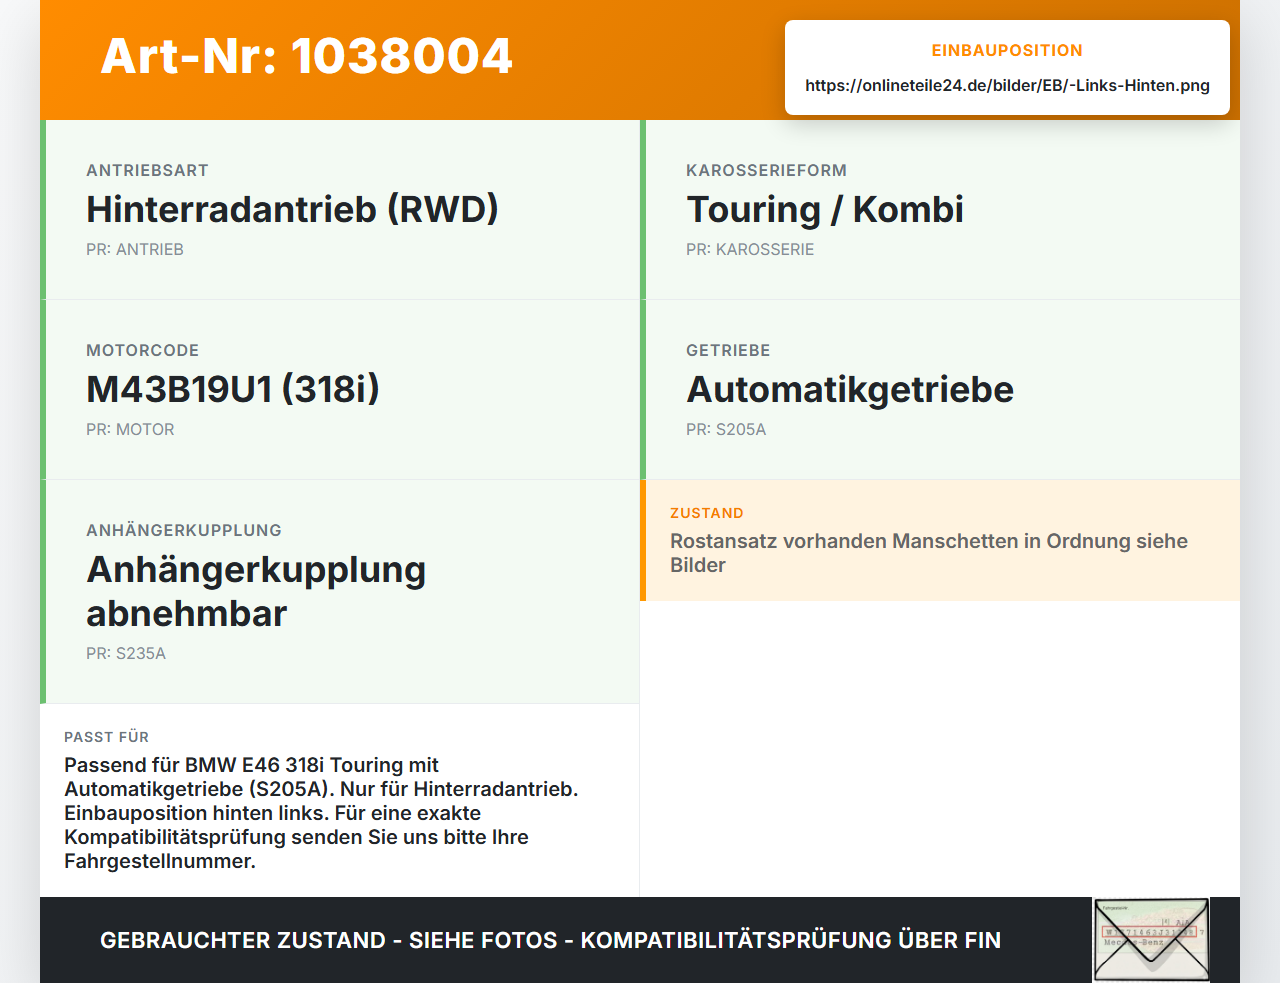
Task: Click the ANTRIEBSART label
Action: [147, 170]
